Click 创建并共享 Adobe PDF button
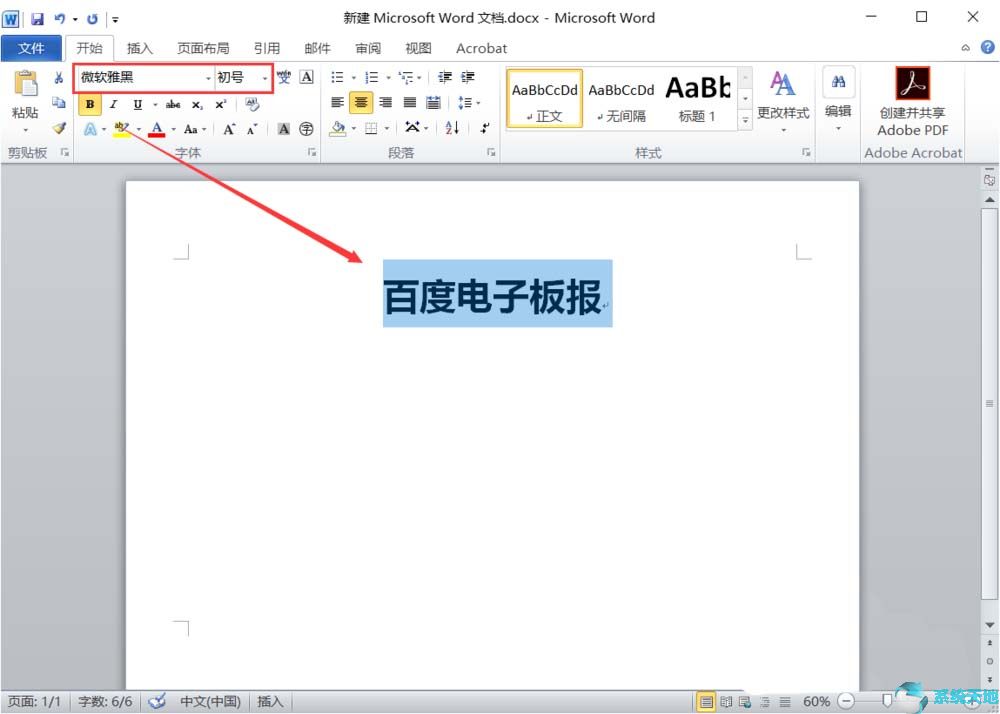Viewport: 1000px width, 714px height. coord(913,102)
